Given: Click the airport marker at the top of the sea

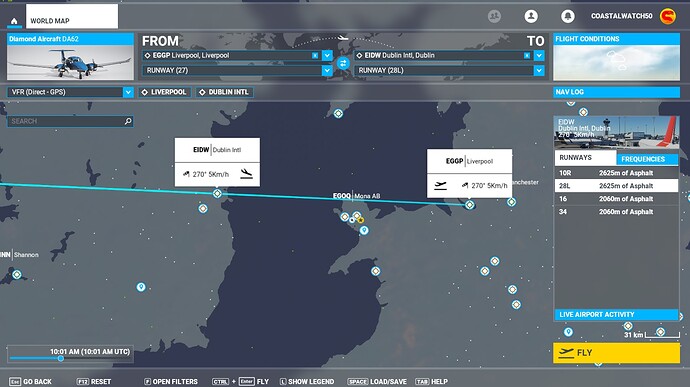Looking at the screenshot, I should click(x=338, y=114).
